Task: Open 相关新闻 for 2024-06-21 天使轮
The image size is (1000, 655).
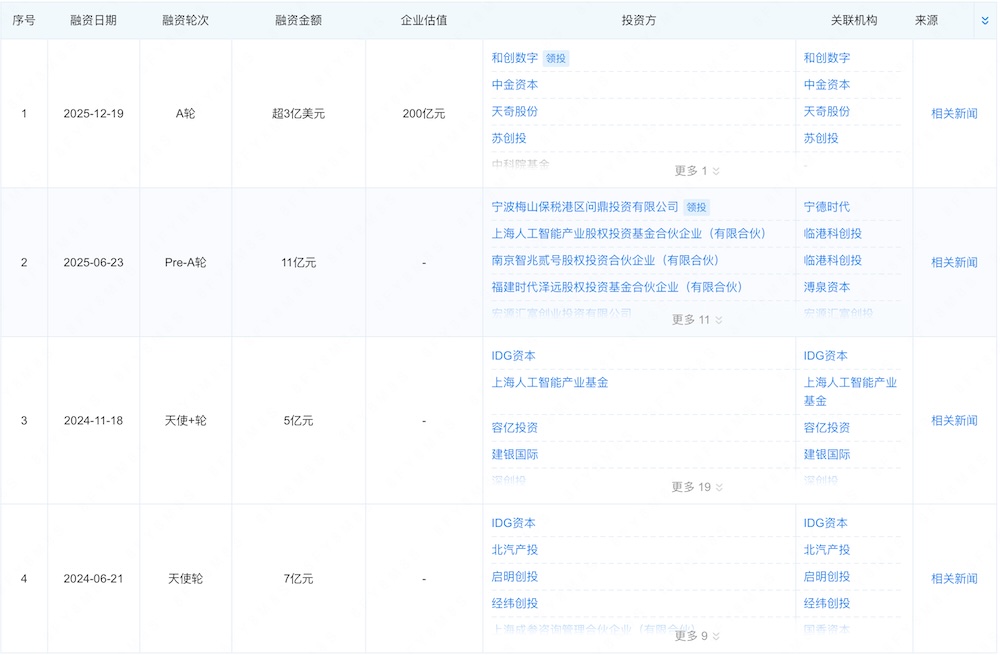Action: 954,578
